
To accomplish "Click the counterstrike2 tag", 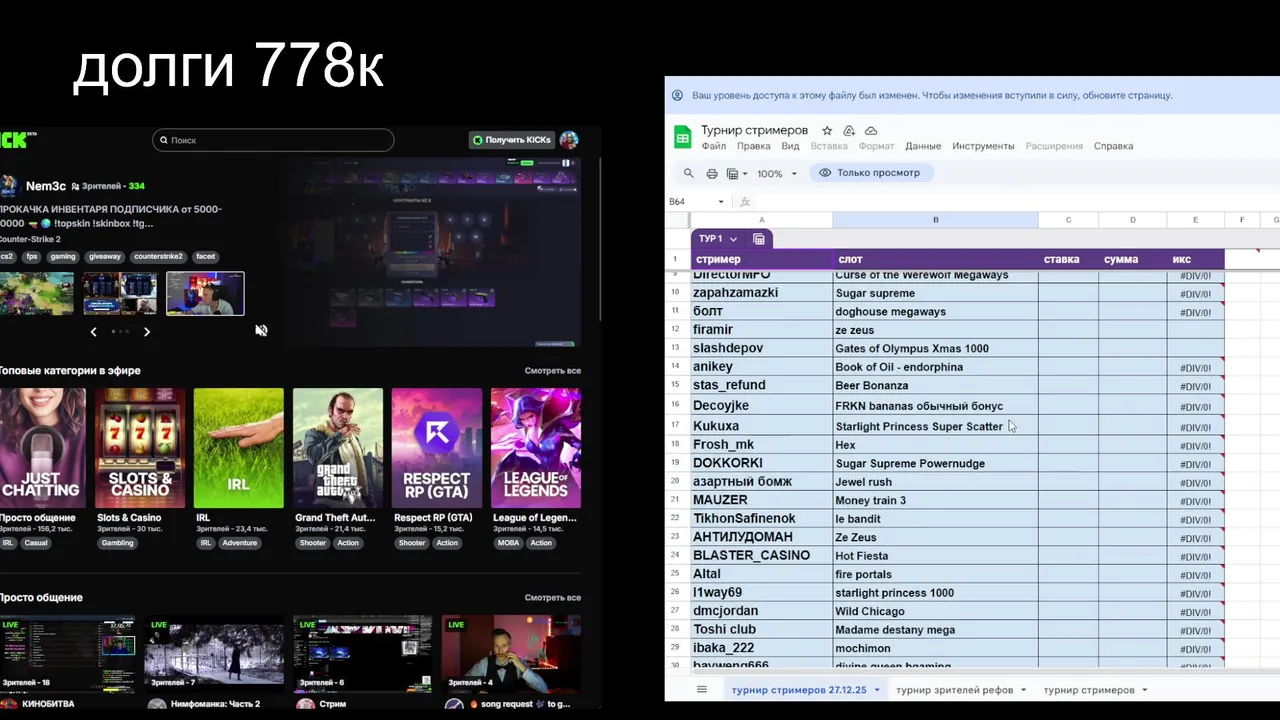I will tap(159, 257).
